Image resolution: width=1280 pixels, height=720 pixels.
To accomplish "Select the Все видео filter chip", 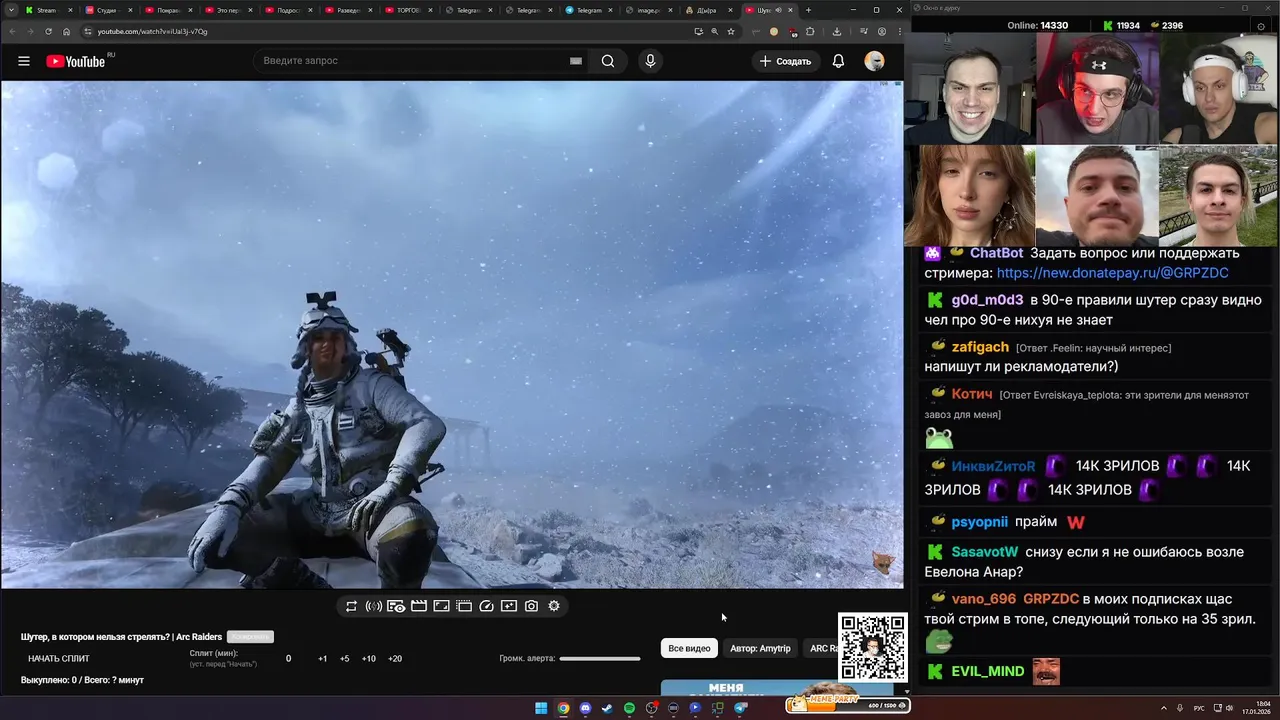I will pos(689,649).
